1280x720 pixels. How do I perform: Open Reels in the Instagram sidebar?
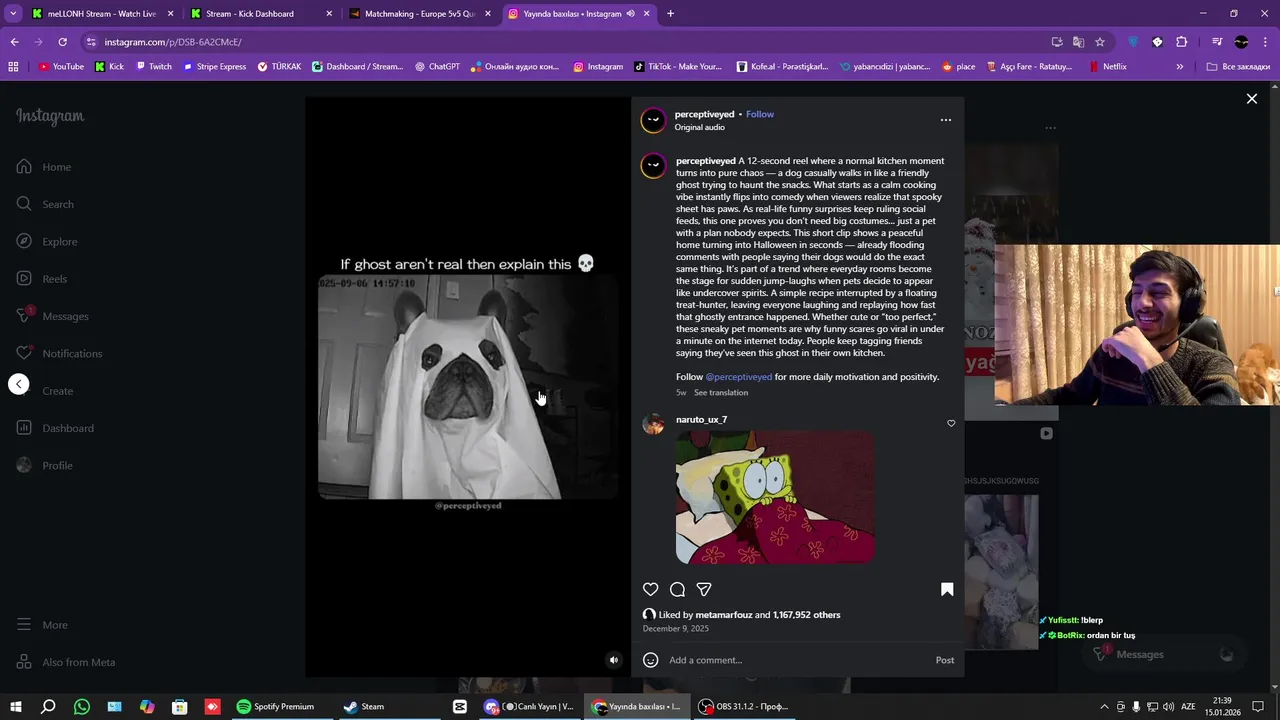click(x=42, y=279)
